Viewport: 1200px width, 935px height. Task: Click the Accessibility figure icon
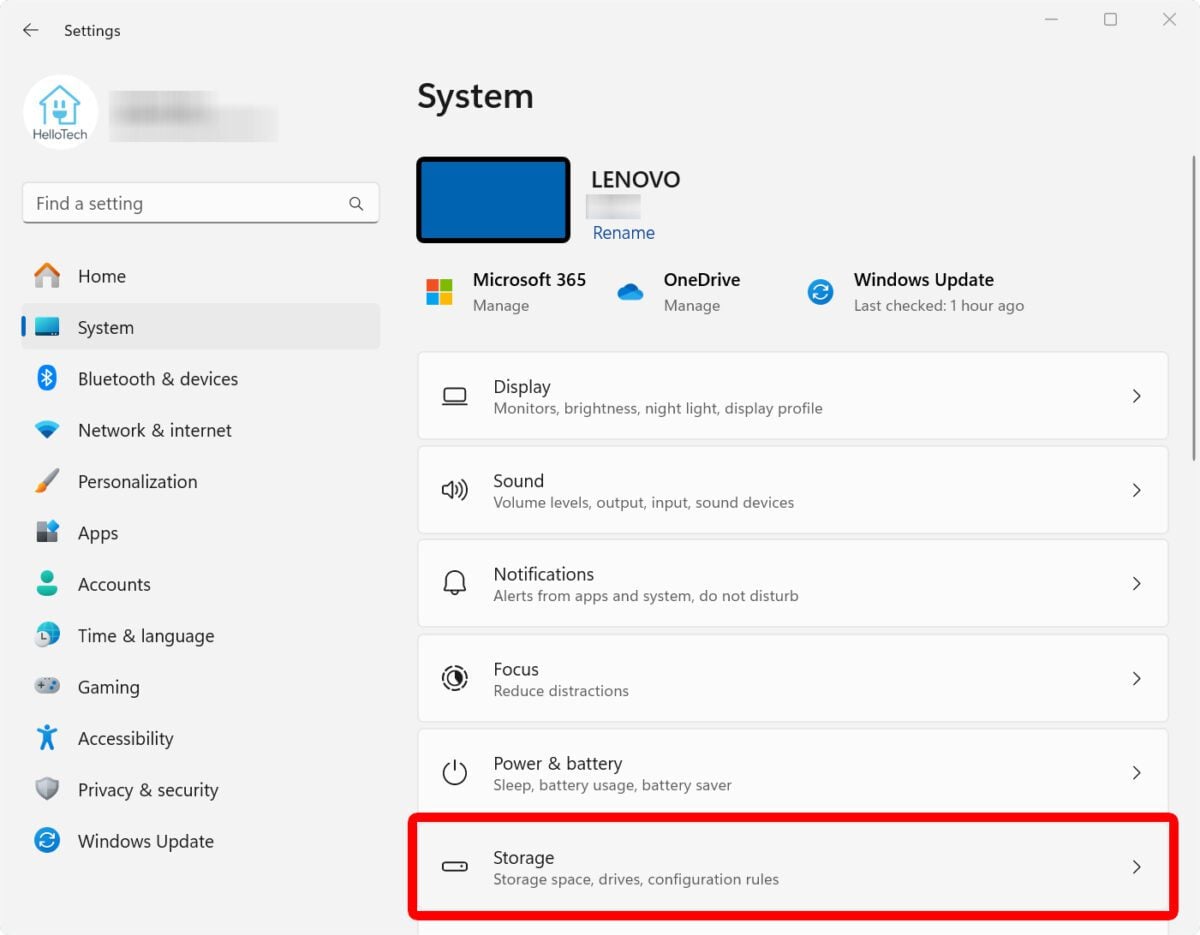(x=48, y=738)
